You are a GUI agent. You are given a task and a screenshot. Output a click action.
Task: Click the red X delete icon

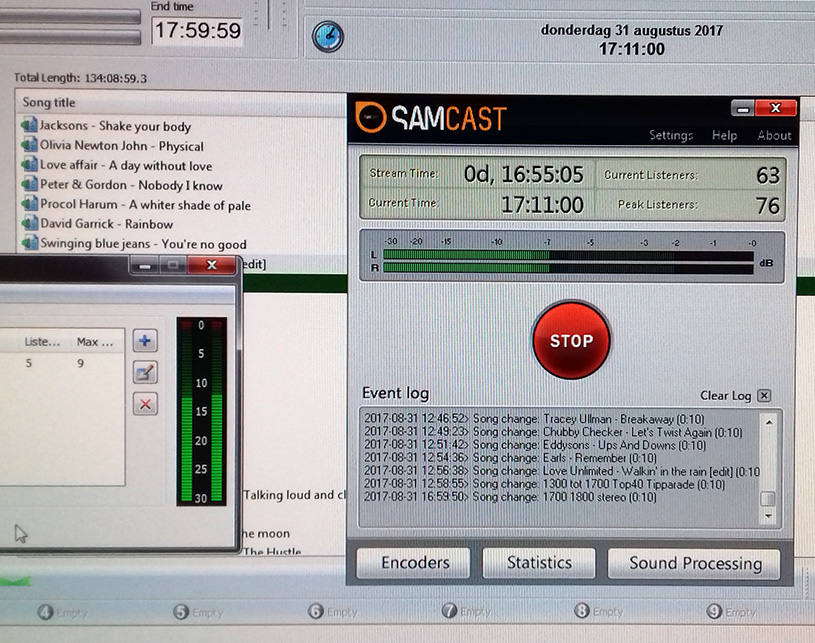pyautogui.click(x=145, y=403)
